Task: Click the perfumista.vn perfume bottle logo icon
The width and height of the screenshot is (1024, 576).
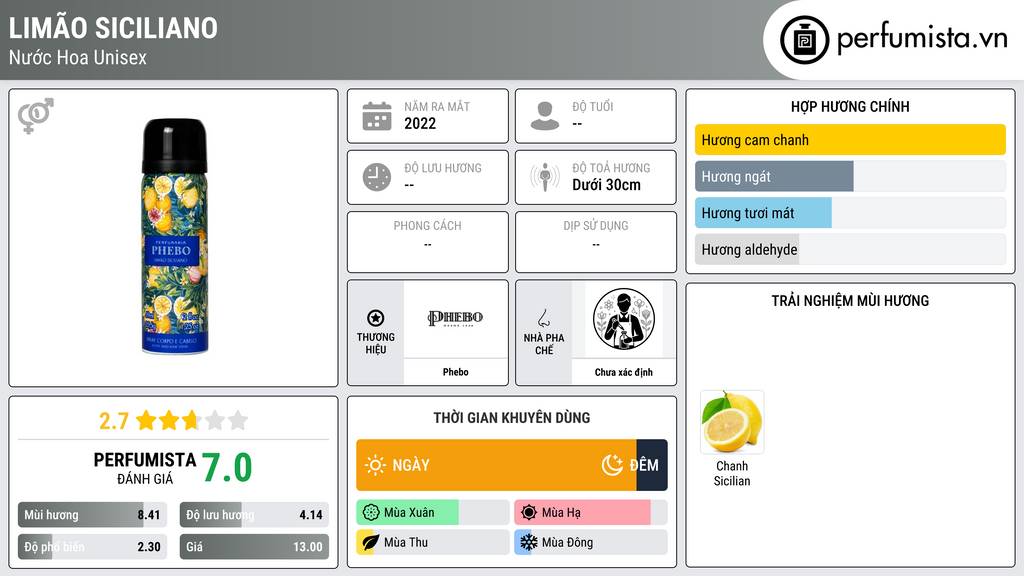Action: pyautogui.click(x=804, y=40)
